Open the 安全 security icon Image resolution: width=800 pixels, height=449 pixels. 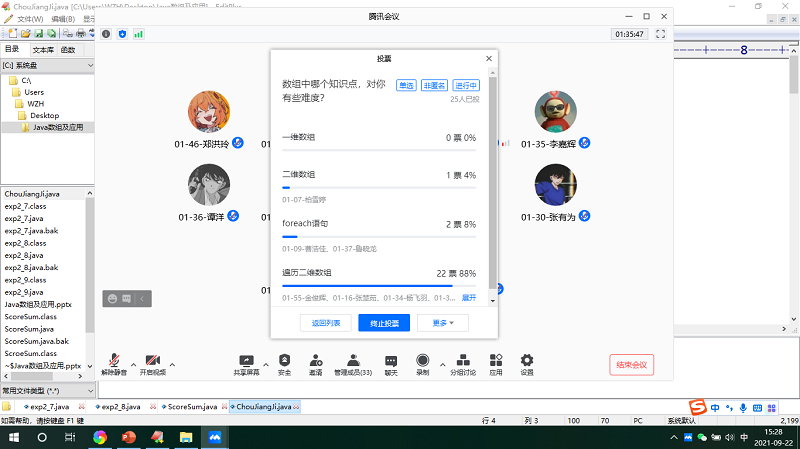(x=284, y=360)
